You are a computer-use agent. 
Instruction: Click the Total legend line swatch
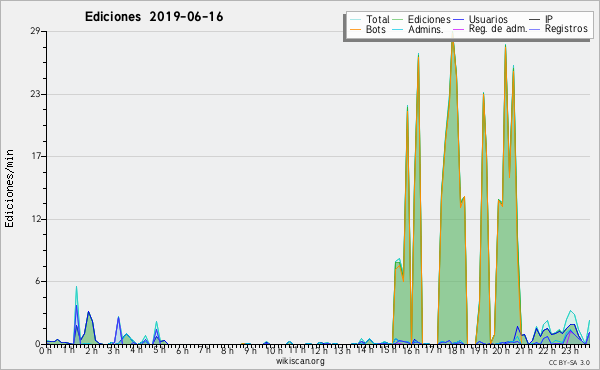[x=356, y=20]
